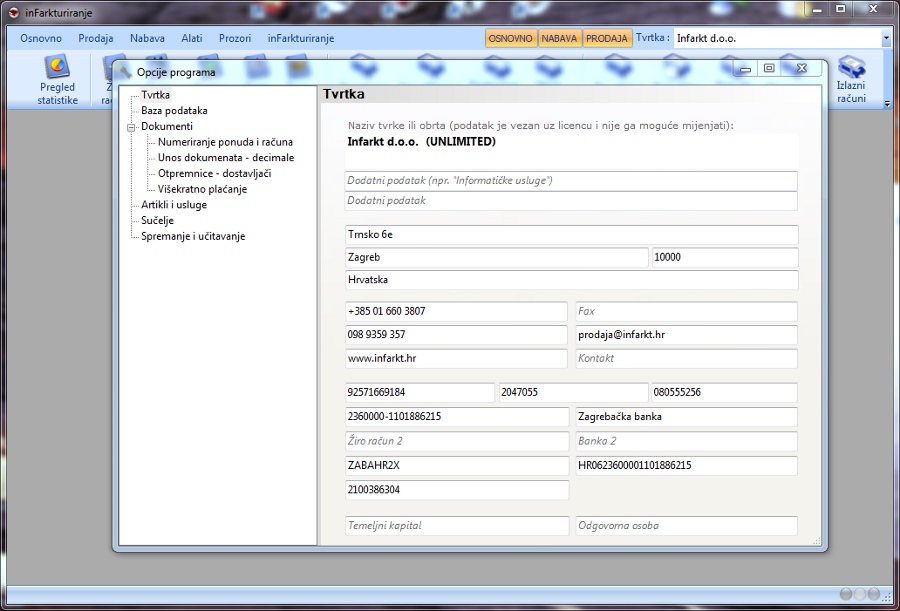Open the Nabava menu

point(147,38)
